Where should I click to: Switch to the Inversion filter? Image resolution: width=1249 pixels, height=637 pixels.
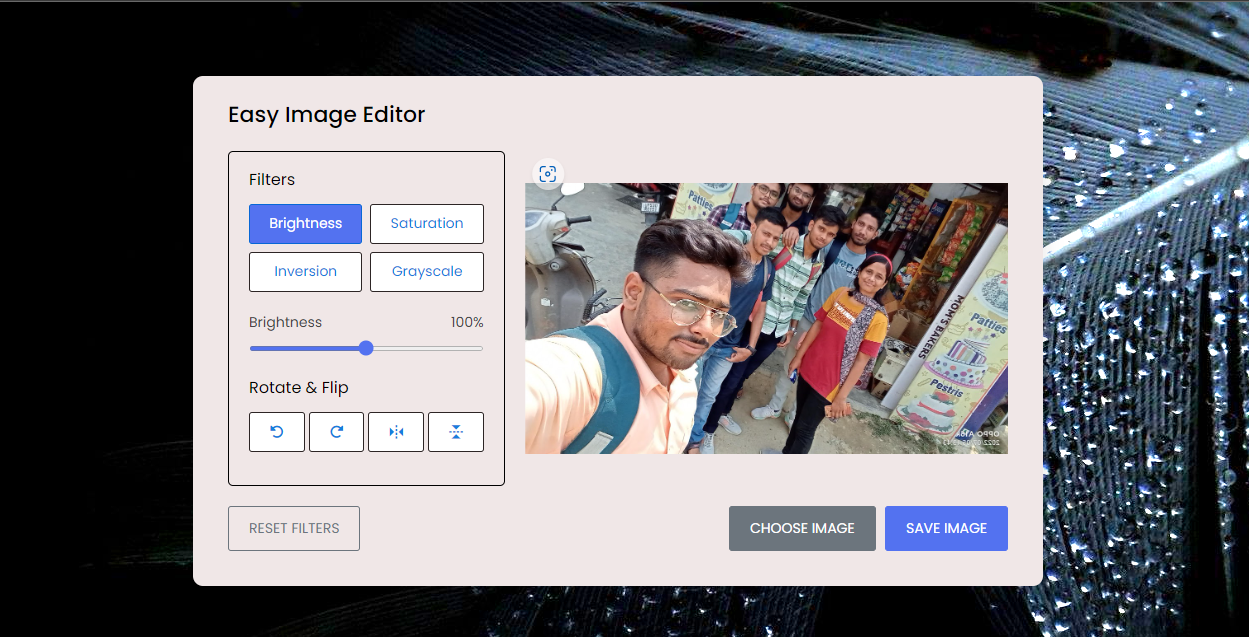tap(305, 272)
